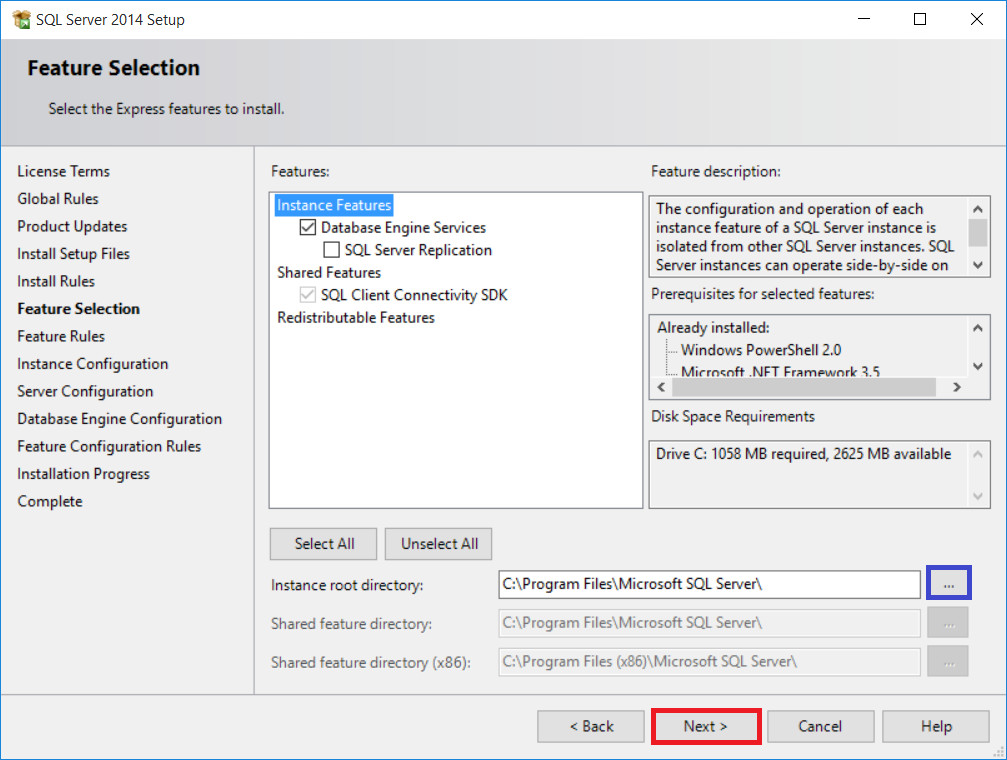Enable SQL Server Replication checkbox
The height and width of the screenshot is (760, 1007).
(x=331, y=250)
